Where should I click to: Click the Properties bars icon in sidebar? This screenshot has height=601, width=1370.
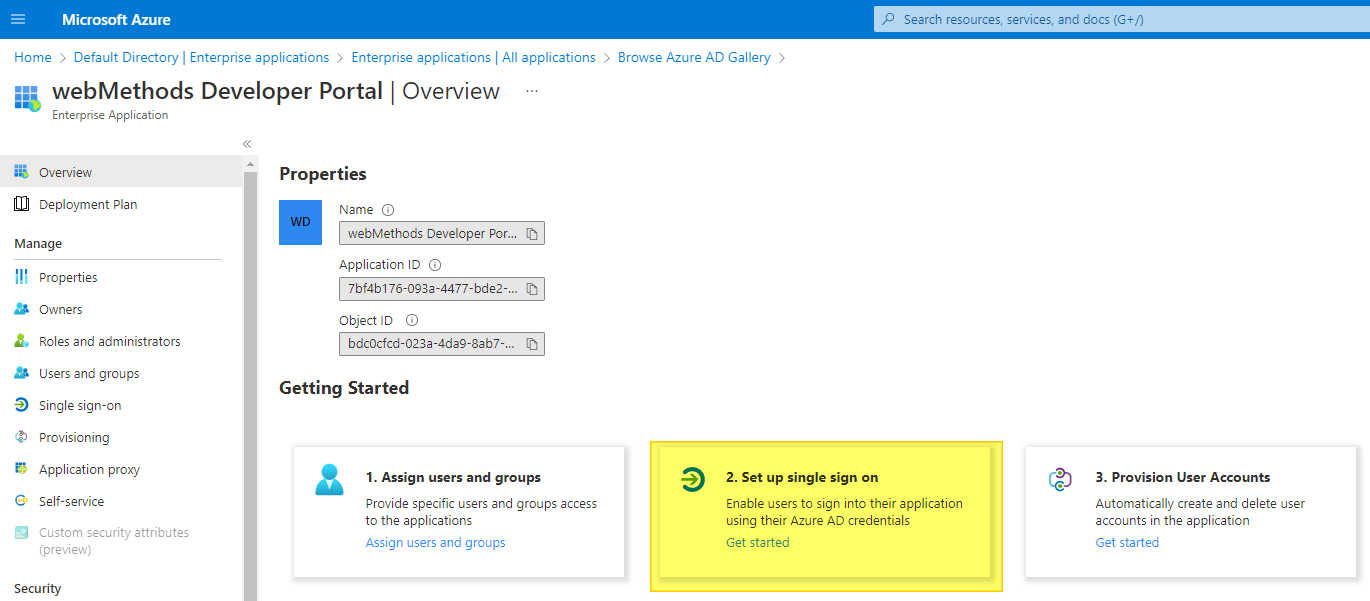[x=21, y=277]
